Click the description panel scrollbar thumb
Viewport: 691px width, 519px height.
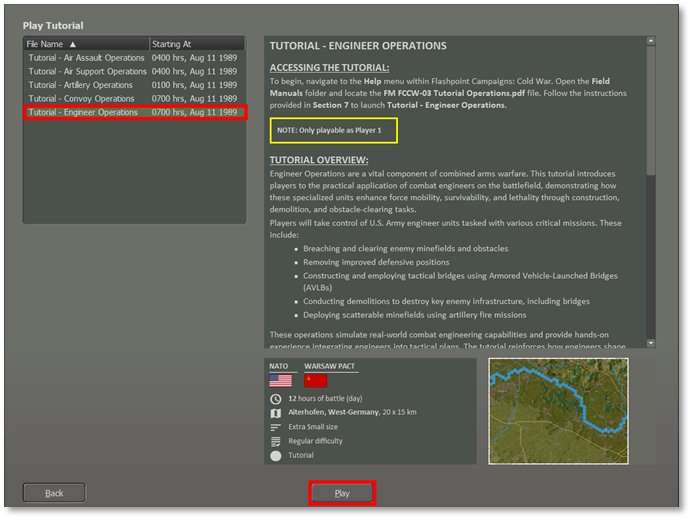point(651,110)
